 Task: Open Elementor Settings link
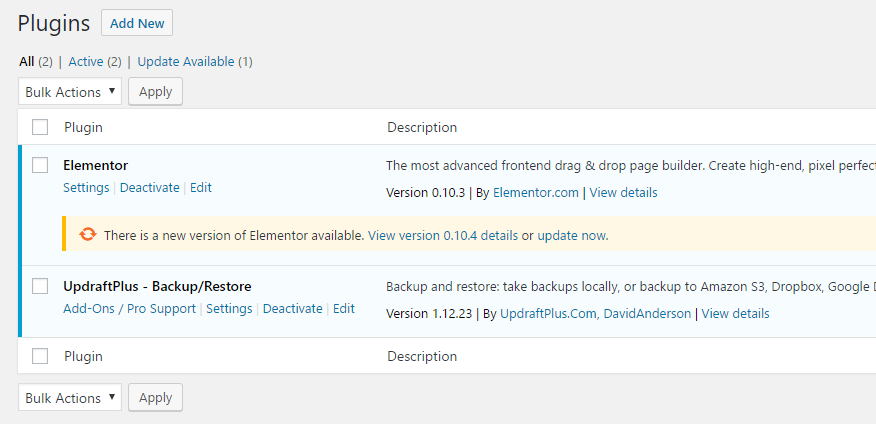(x=86, y=188)
